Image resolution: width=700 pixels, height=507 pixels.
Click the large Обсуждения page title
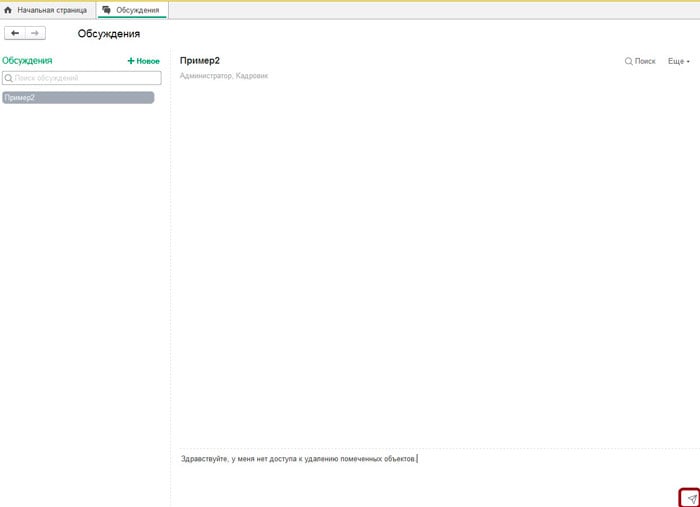108,34
